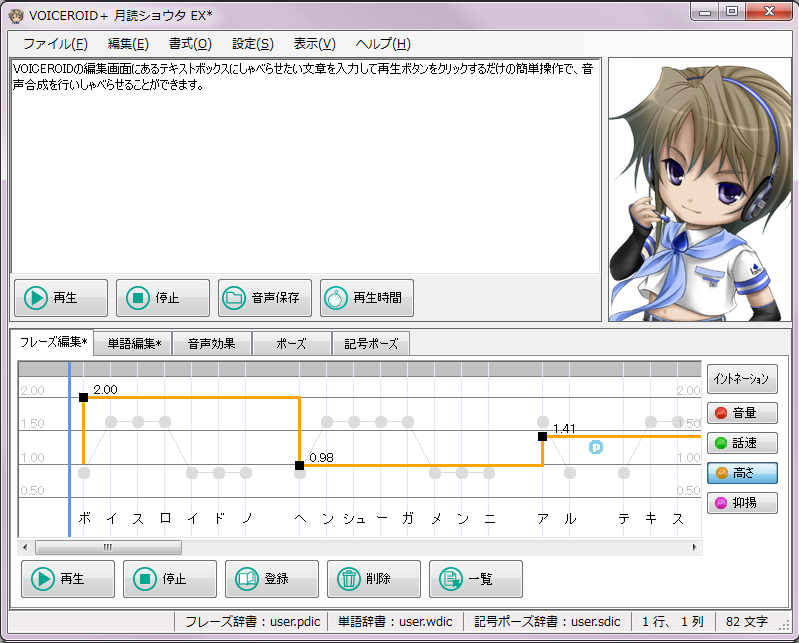
Task: Open the 設定(S) menu
Action: tap(253, 44)
